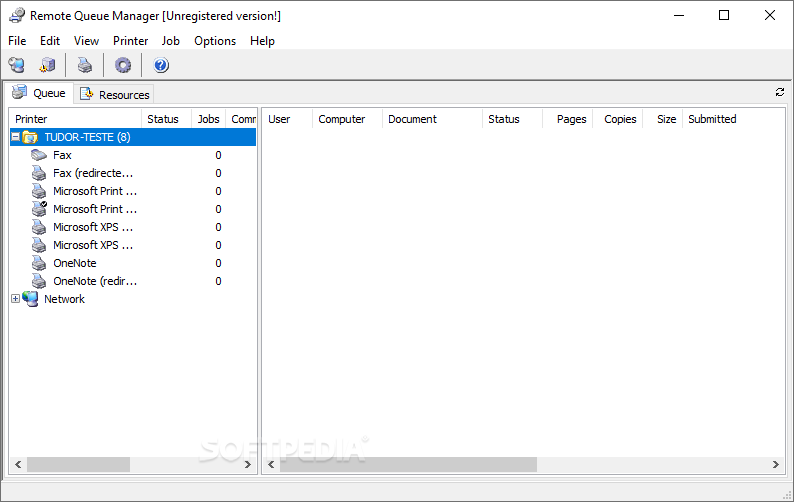
Task: Select the first Microsoft XPS printer row
Action: pyautogui.click(x=133, y=227)
